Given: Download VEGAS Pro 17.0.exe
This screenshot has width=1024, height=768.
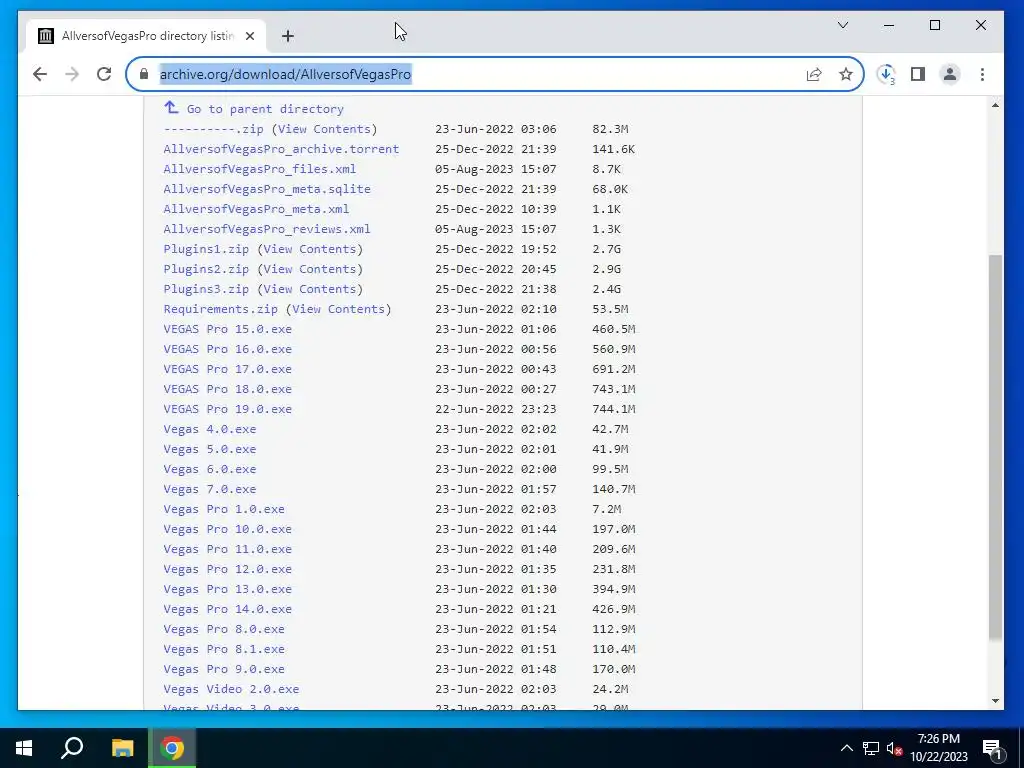Looking at the screenshot, I should tap(227, 369).
